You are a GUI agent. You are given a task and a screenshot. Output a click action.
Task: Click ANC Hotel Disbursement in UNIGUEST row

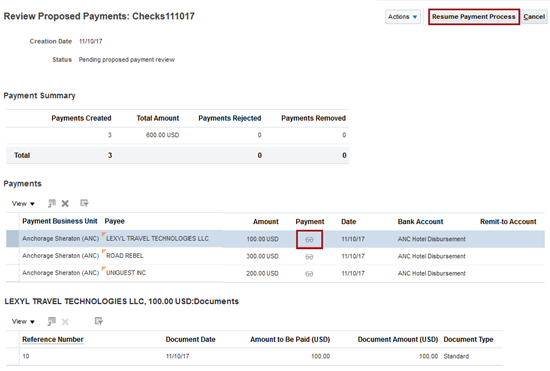pyautogui.click(x=431, y=274)
